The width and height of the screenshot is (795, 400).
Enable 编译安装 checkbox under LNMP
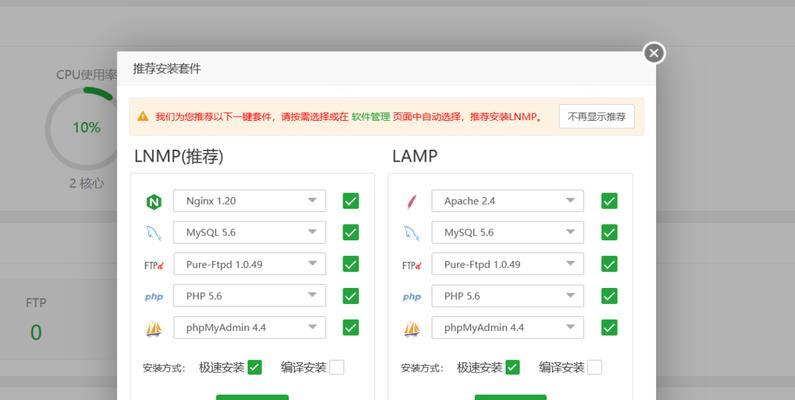point(337,368)
